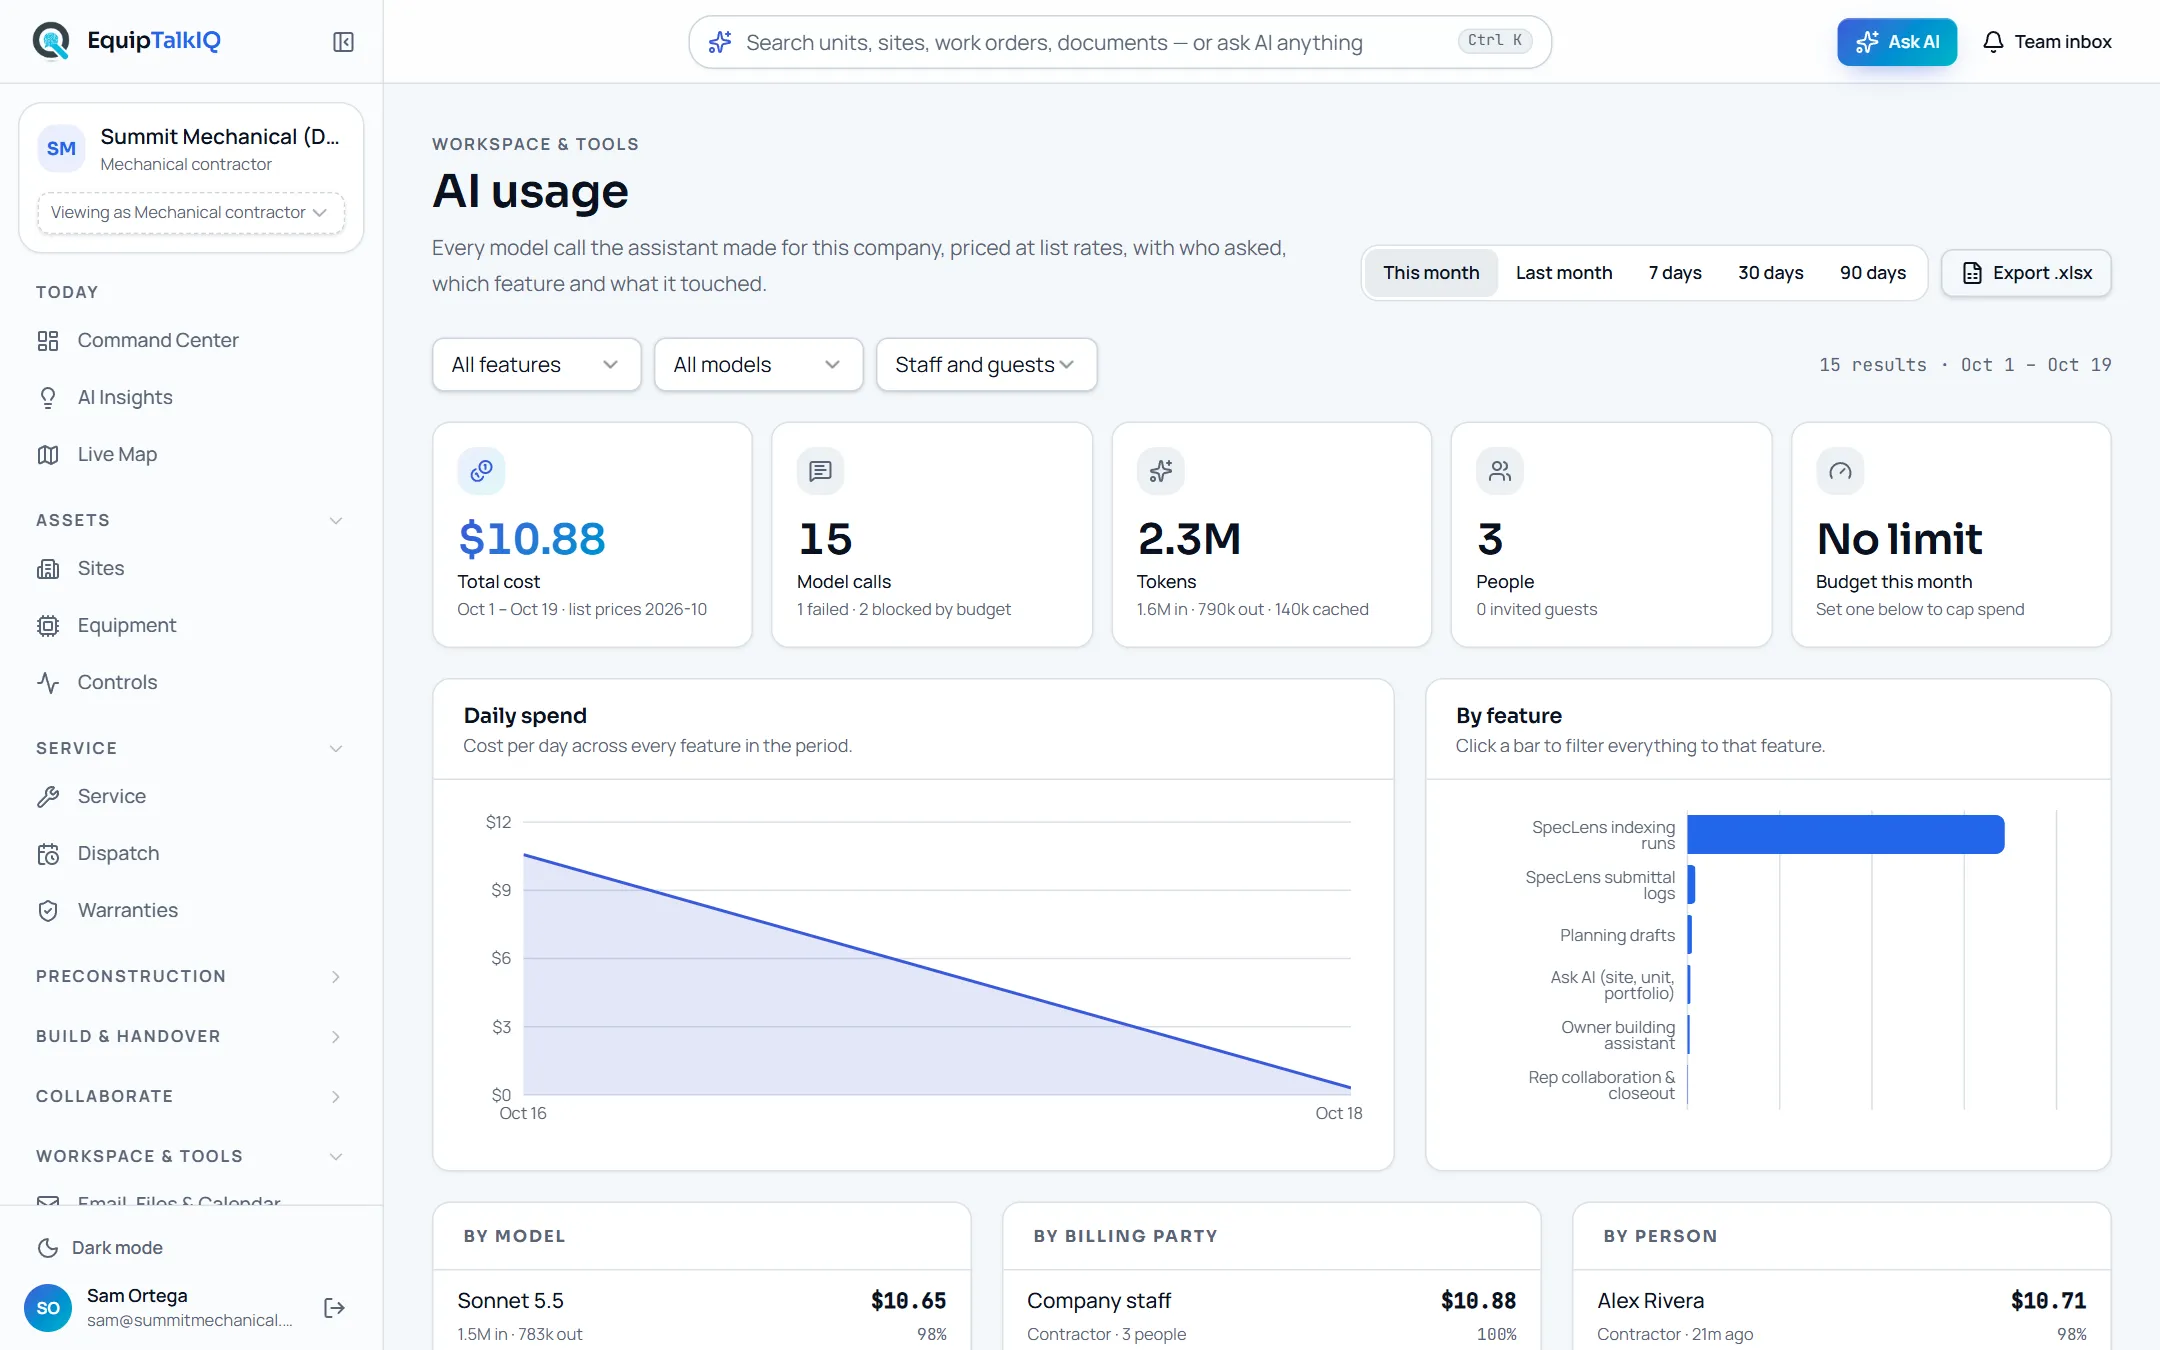Click the Service wrench icon

click(48, 797)
